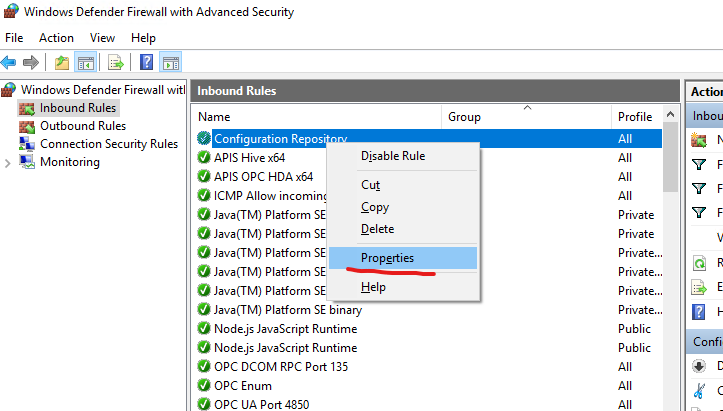Toggle Show/Hide Console Tree toolbar icon

tap(86, 62)
